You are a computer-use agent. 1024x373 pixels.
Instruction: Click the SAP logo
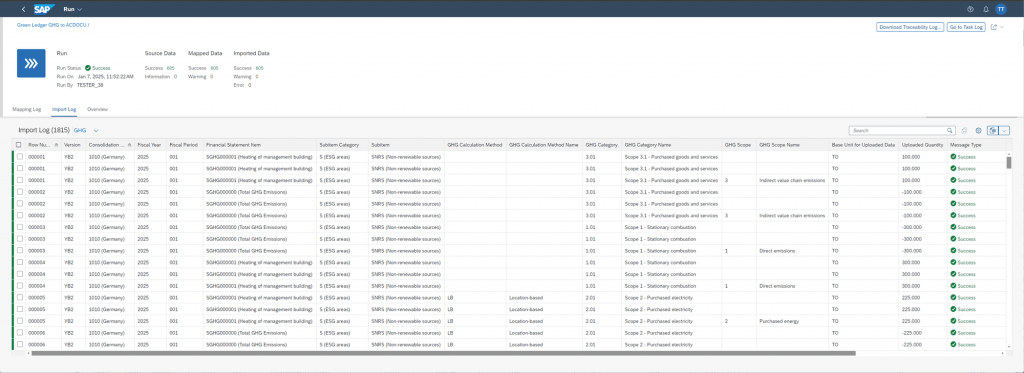point(44,9)
